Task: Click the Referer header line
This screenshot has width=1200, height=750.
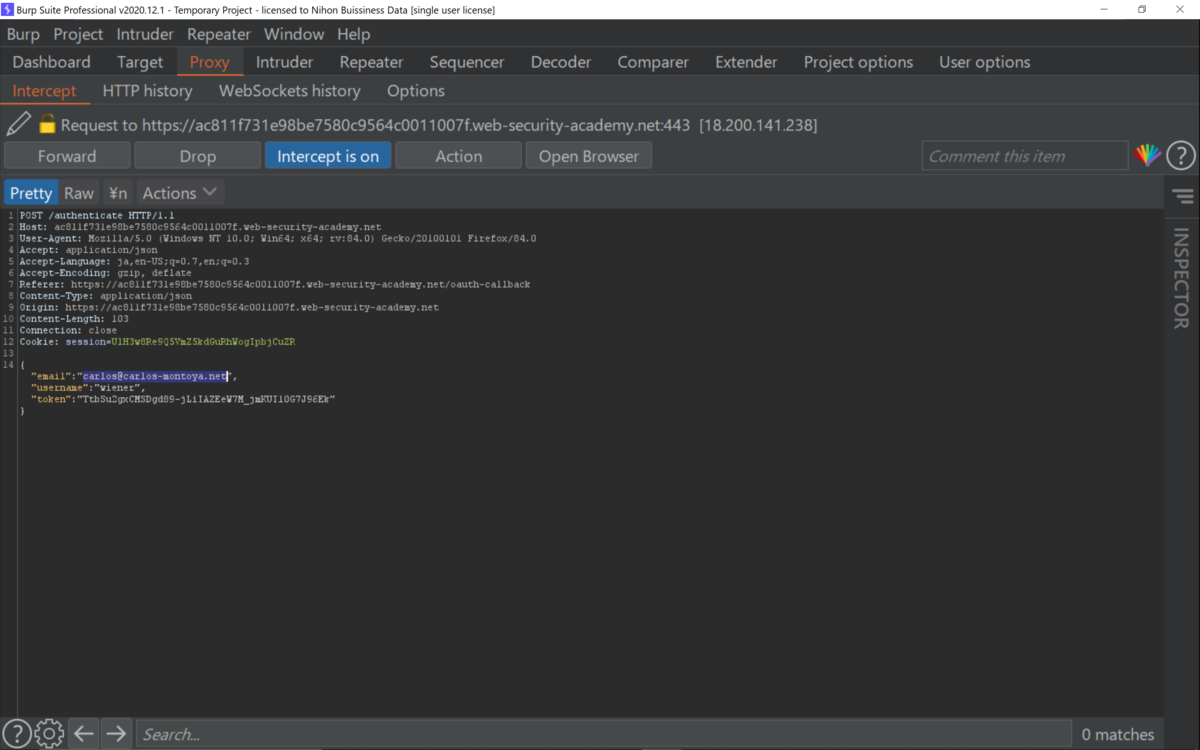Action: tap(275, 284)
